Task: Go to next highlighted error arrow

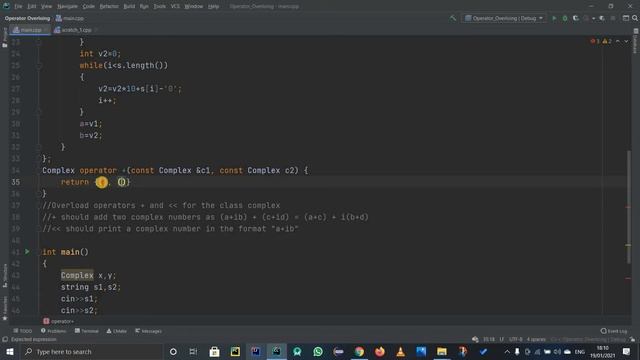Action: coord(626,41)
